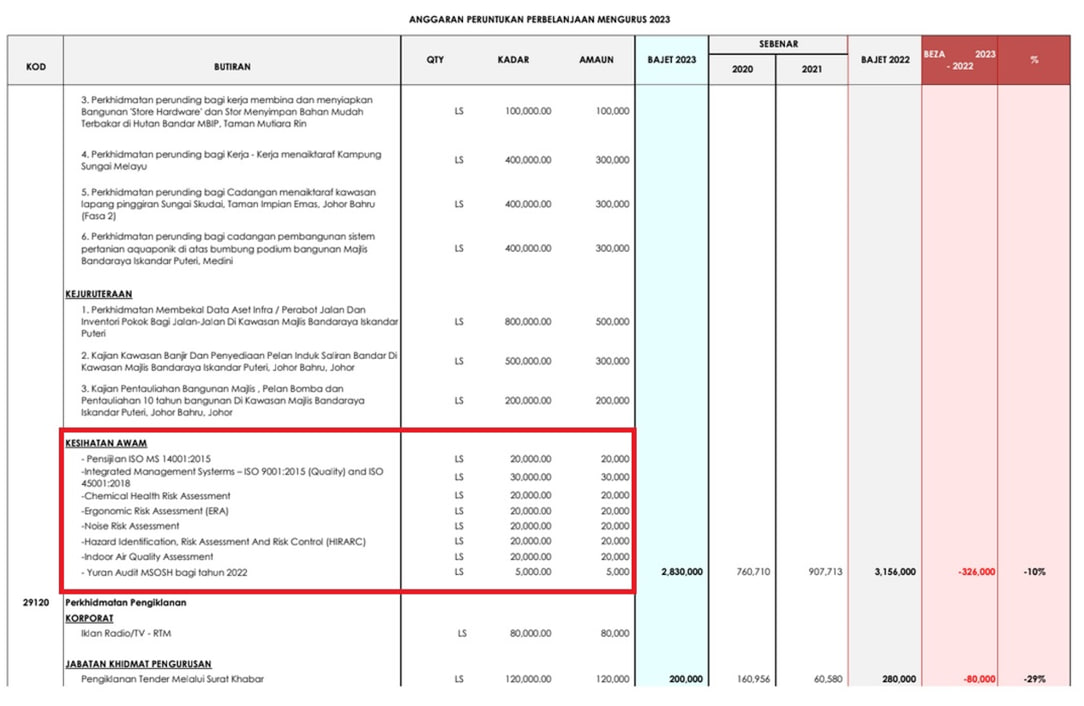Click code 29120 in KOD column
The width and height of the screenshot is (1084, 706).
[36, 603]
